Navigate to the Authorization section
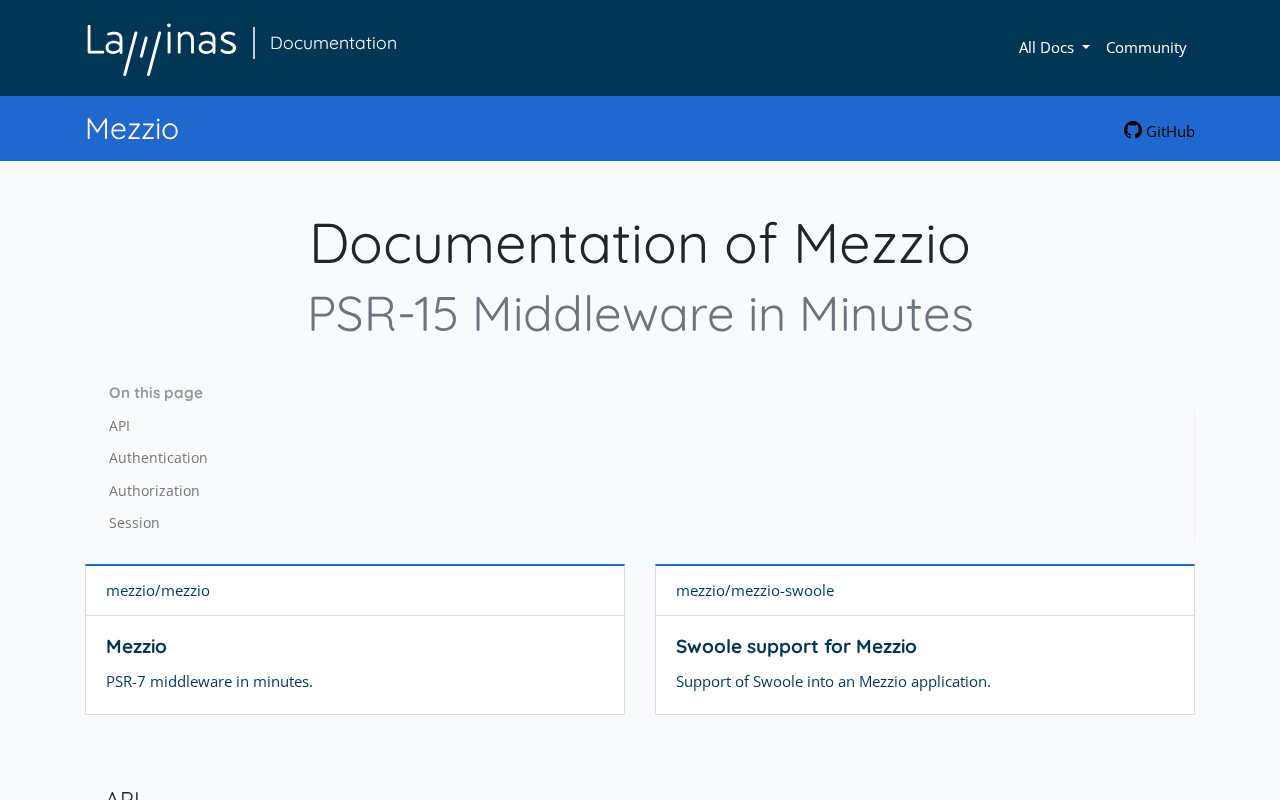The image size is (1280, 800). click(154, 491)
